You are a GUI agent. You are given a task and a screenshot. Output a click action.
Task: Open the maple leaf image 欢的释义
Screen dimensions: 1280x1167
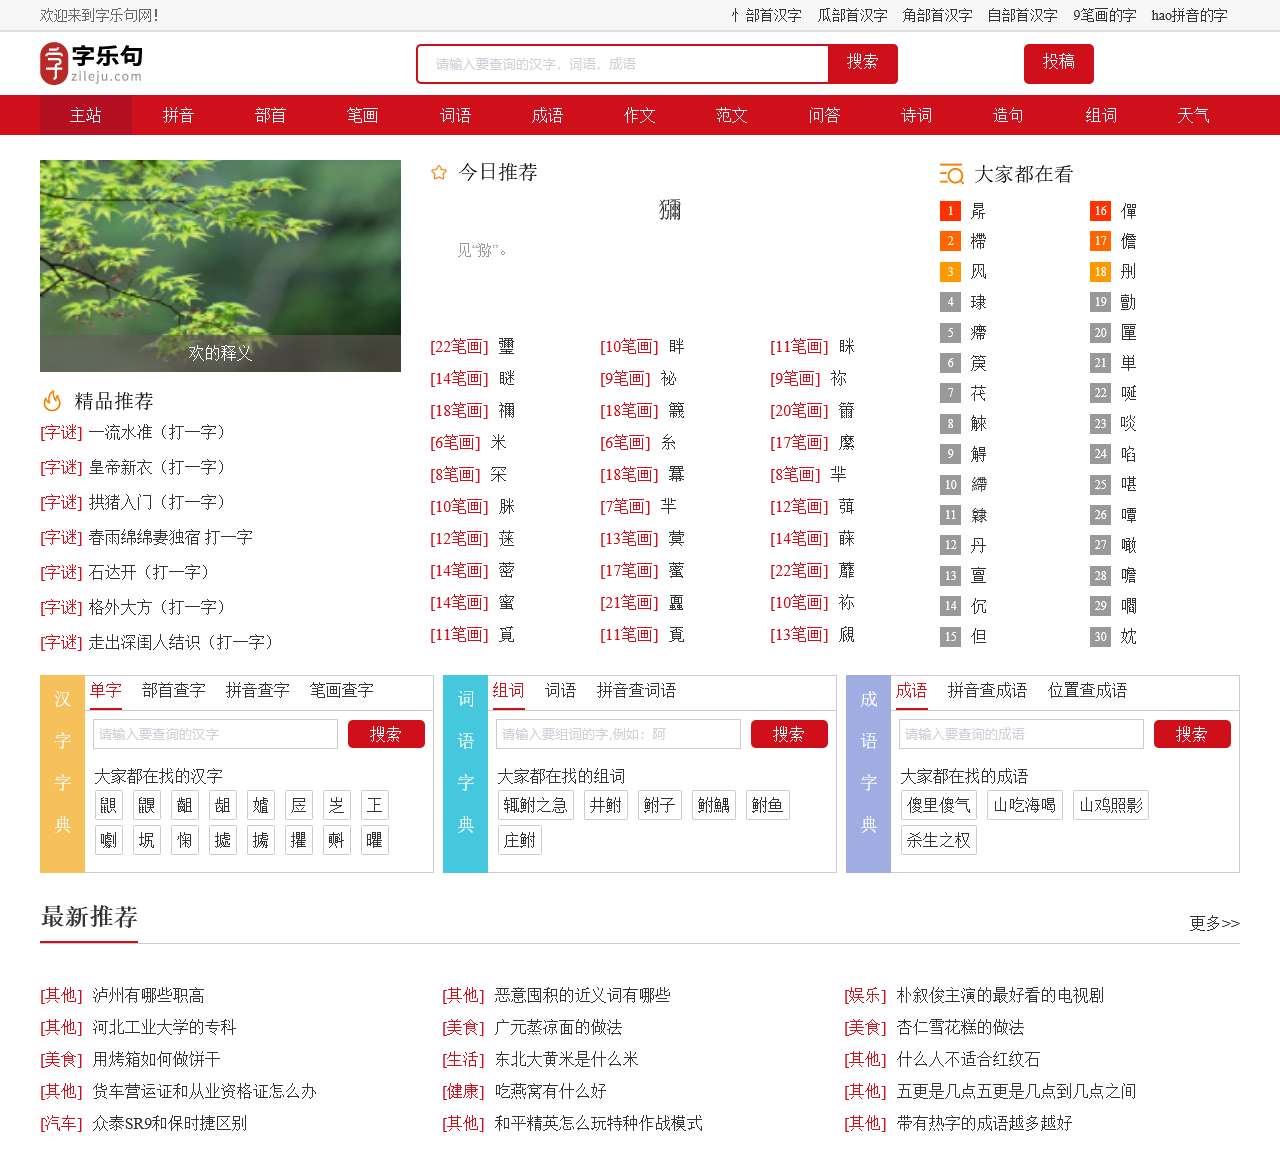tap(220, 265)
